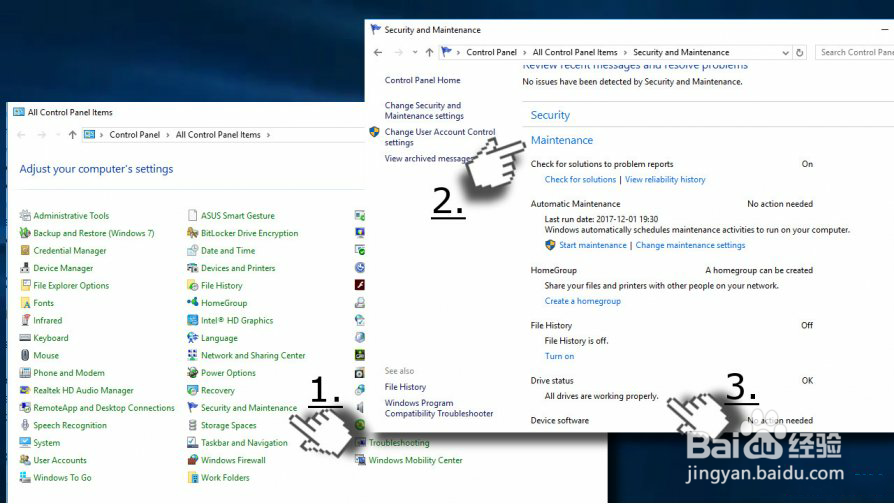Click the Infrared icon

[x=25, y=320]
